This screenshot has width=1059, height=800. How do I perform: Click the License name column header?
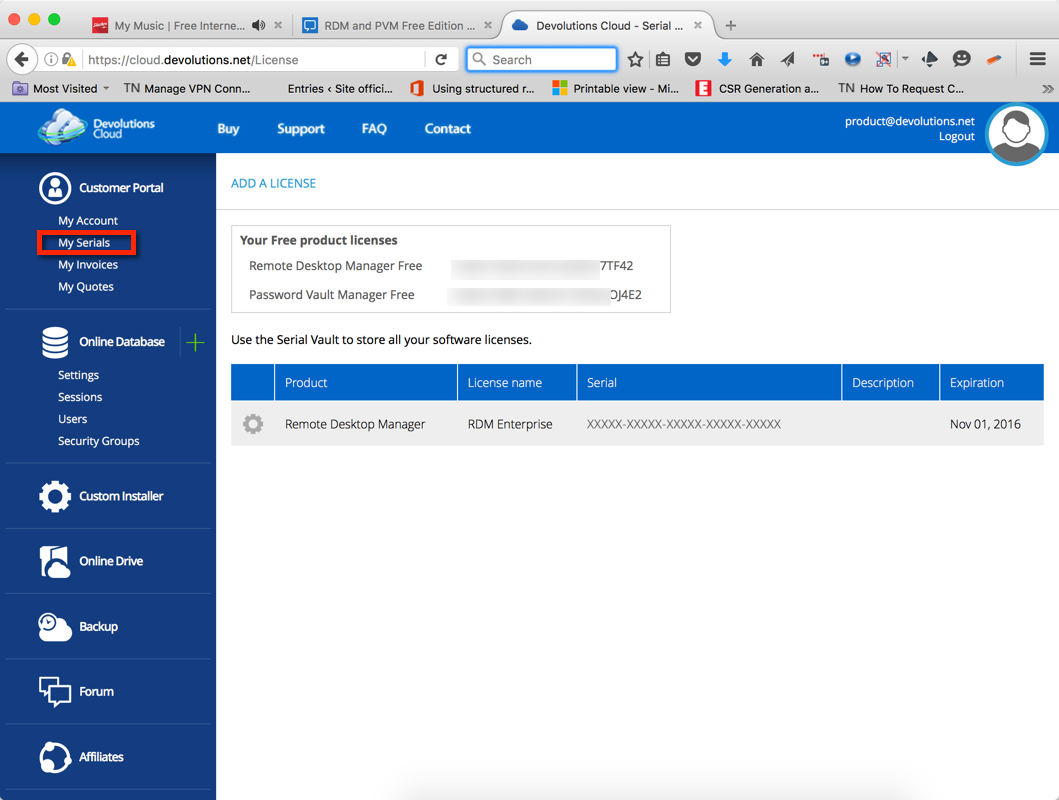point(517,383)
